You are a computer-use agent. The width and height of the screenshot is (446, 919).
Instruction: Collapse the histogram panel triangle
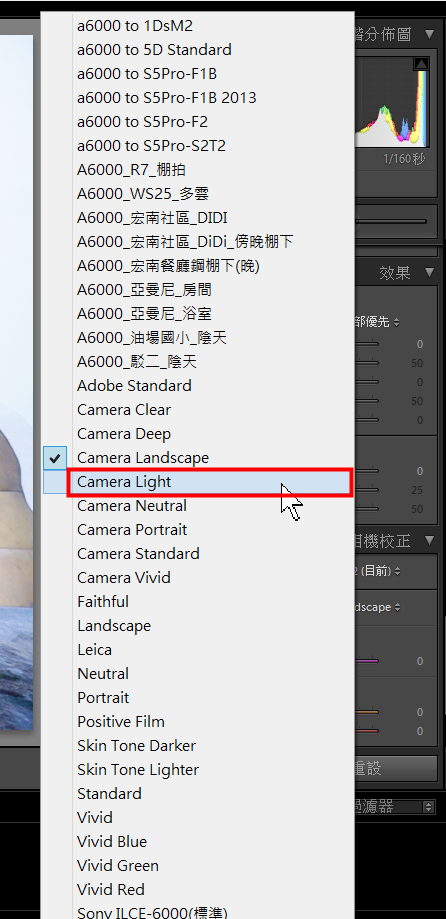pyautogui.click(x=431, y=34)
